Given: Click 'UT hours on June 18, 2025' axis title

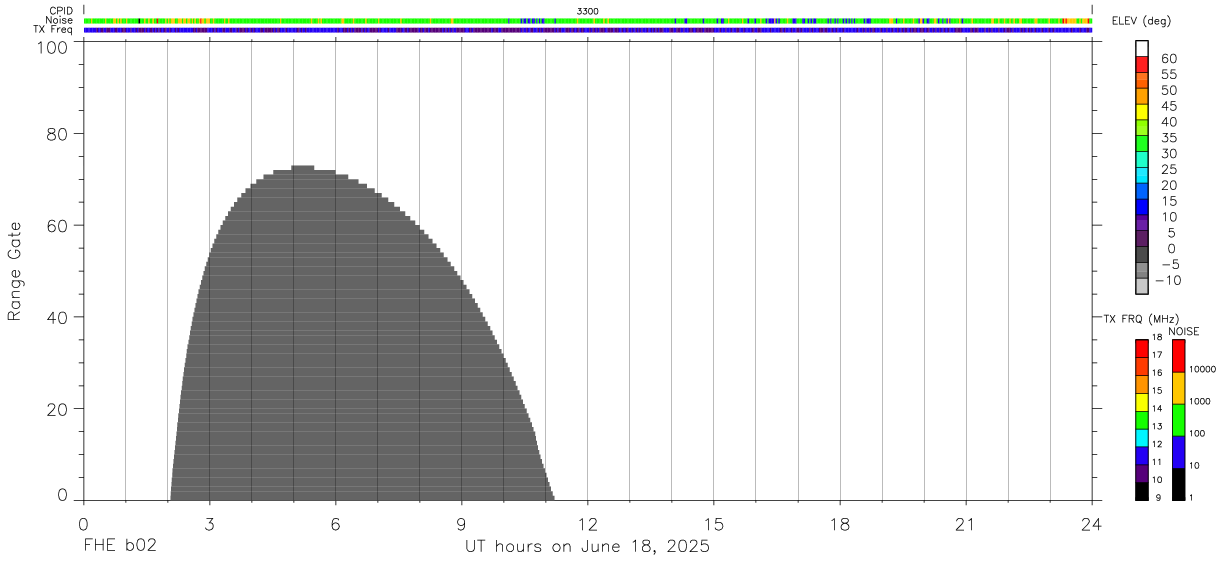Looking at the screenshot, I should [x=587, y=547].
